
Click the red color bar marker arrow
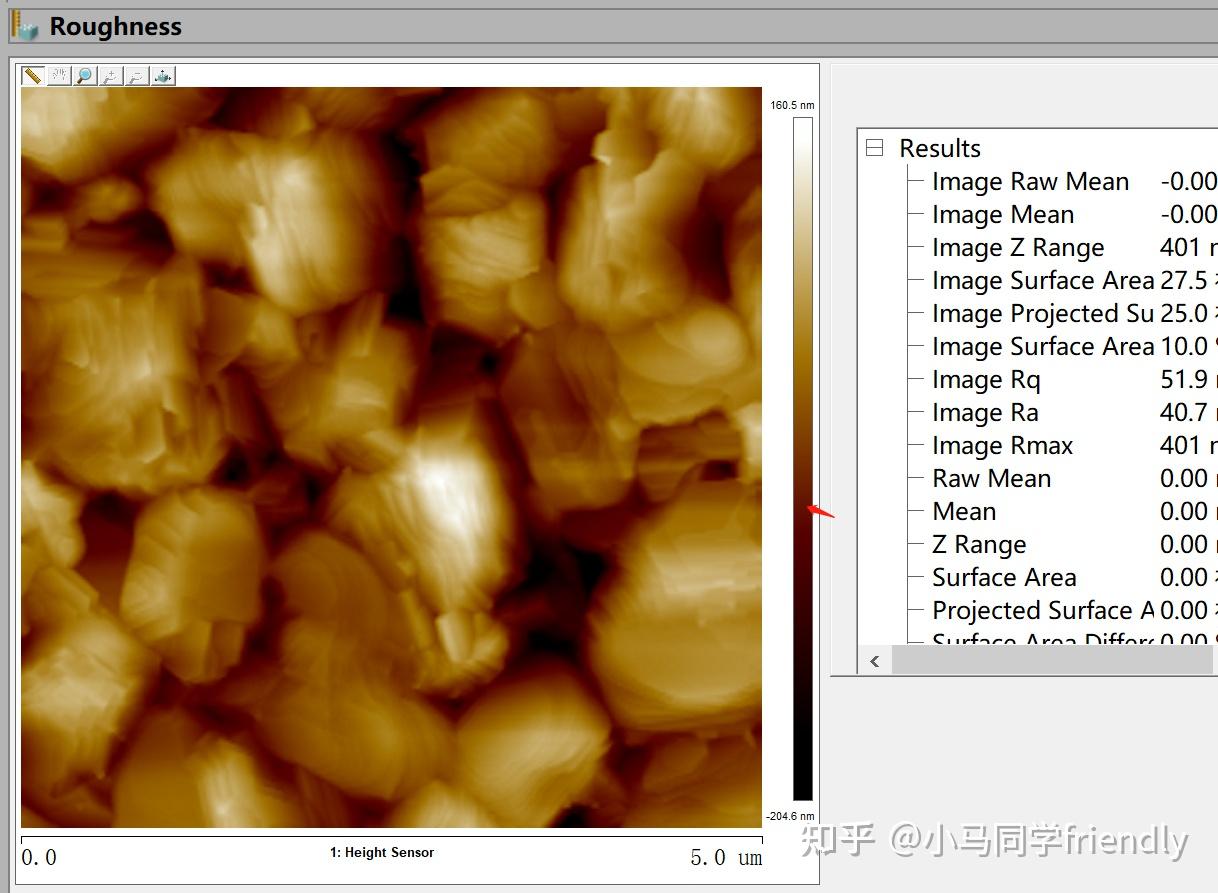tap(821, 512)
